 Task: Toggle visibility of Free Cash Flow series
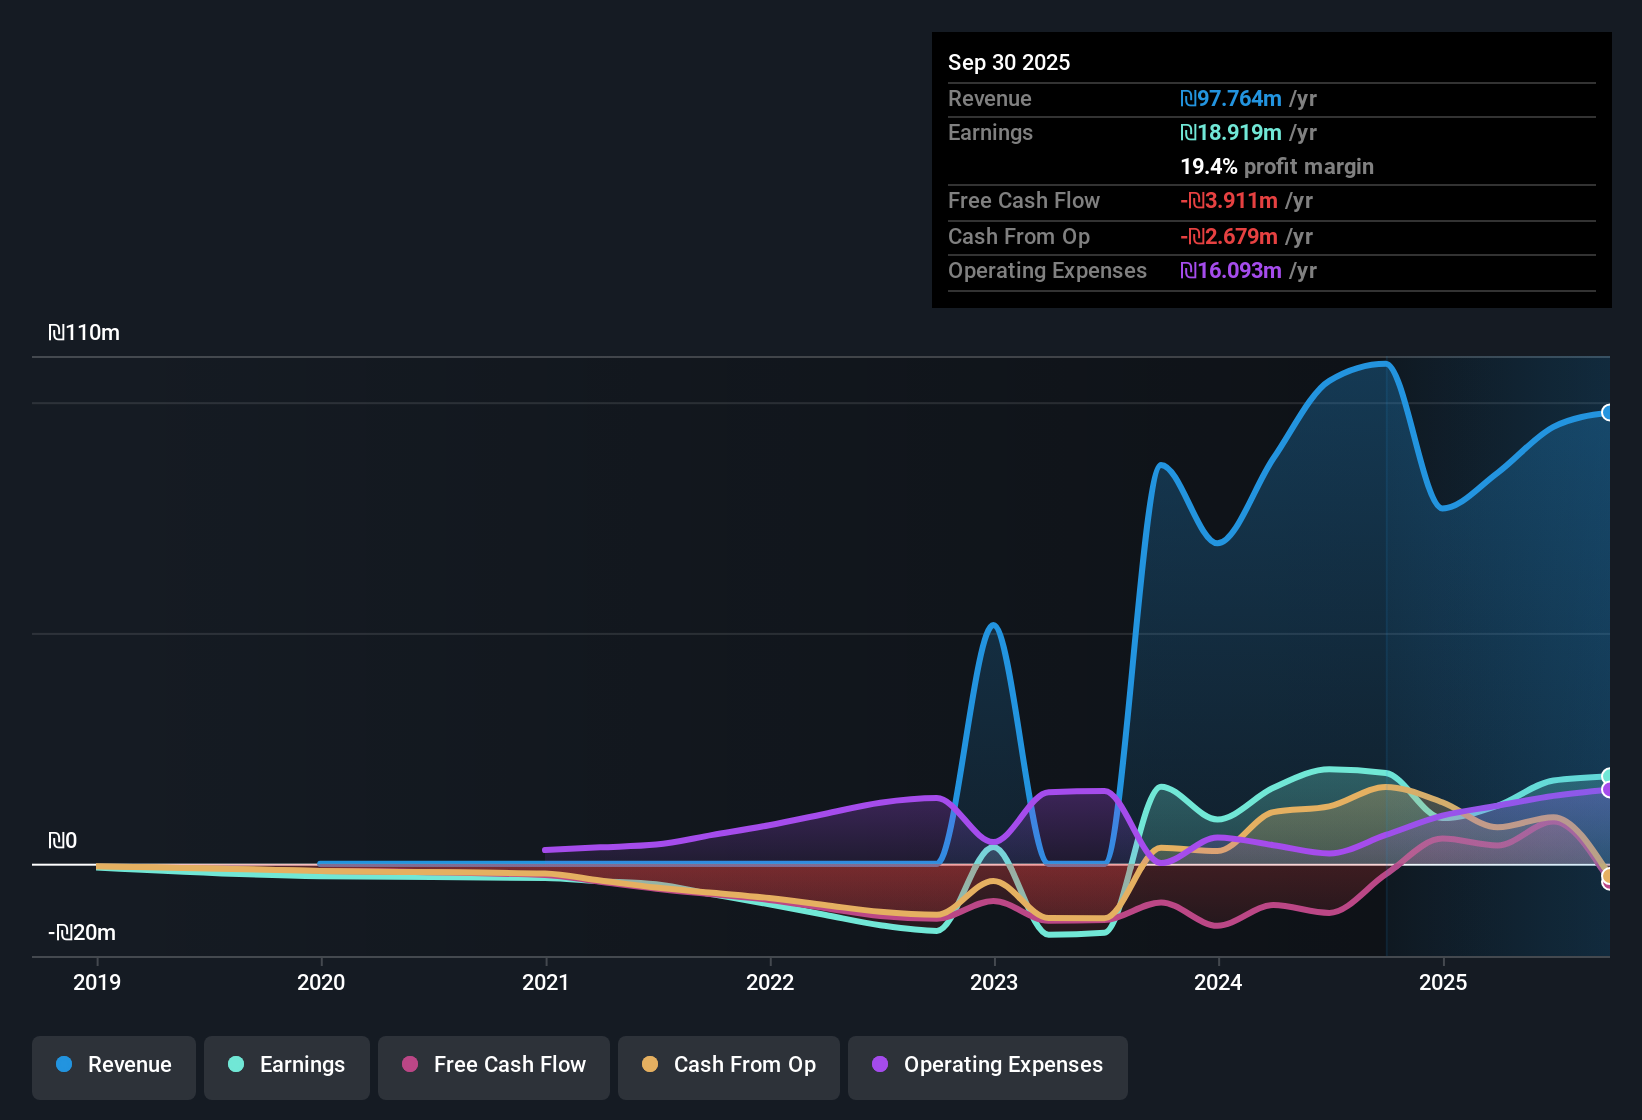493,1065
